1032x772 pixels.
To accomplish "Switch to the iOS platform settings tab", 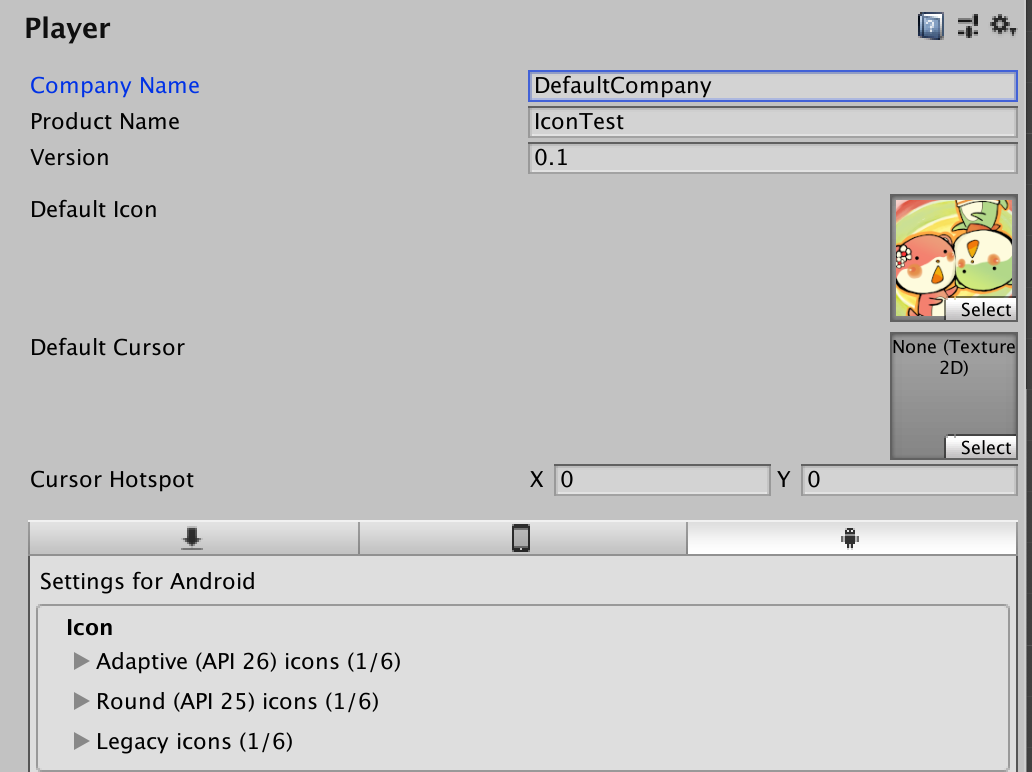I will 522,538.
